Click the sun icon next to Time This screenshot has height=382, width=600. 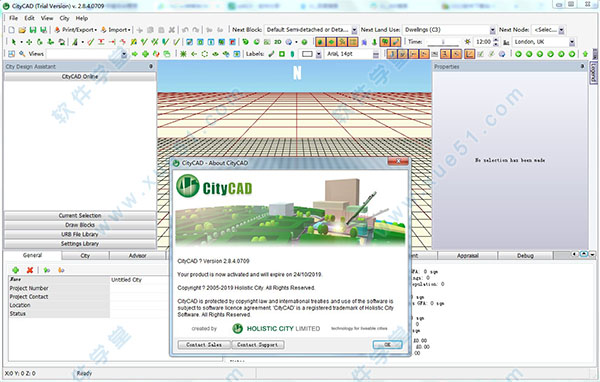point(467,42)
